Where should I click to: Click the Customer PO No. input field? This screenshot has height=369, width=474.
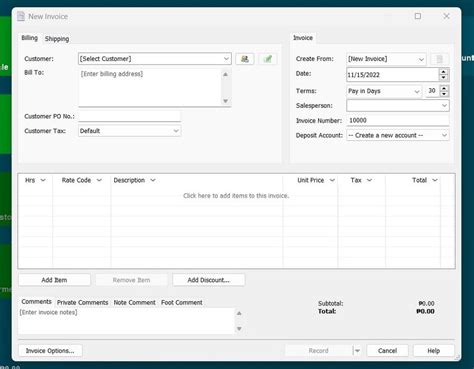129,116
